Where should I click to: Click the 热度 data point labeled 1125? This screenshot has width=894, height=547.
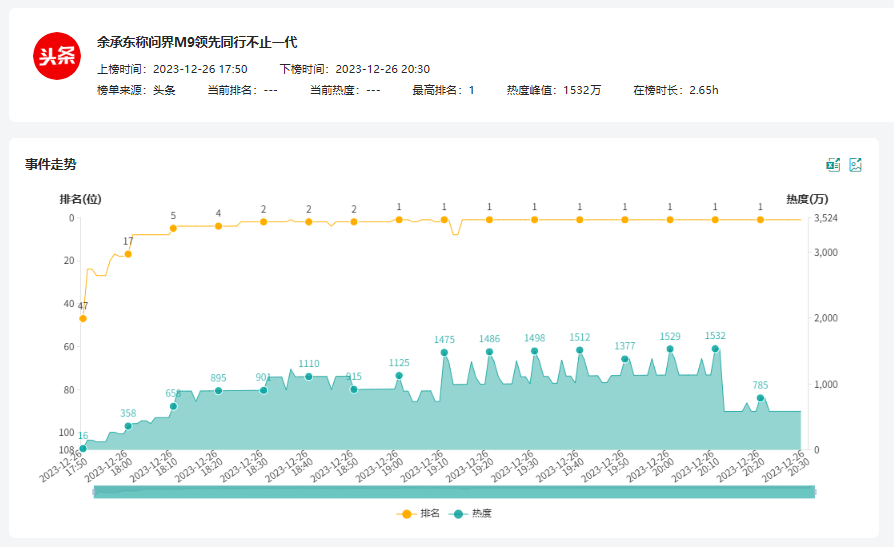(x=399, y=375)
